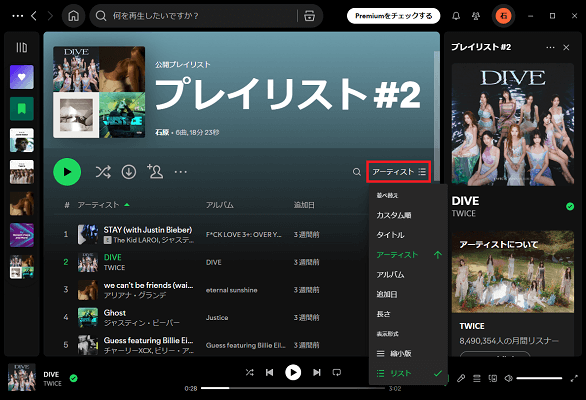
Task: Toggle saved check beside DIVE in side panel
Action: coord(570,206)
